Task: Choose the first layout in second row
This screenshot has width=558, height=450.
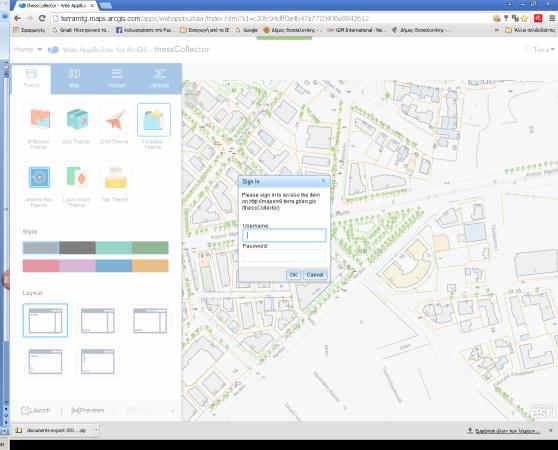Action: pos(45,361)
